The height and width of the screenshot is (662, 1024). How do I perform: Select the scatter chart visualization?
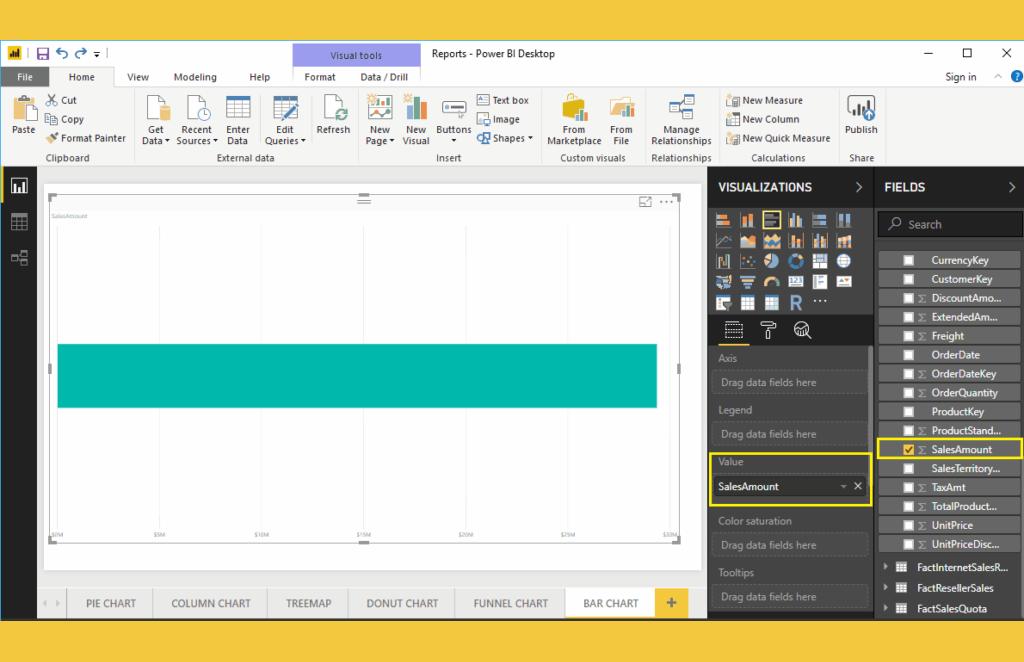[x=747, y=261]
